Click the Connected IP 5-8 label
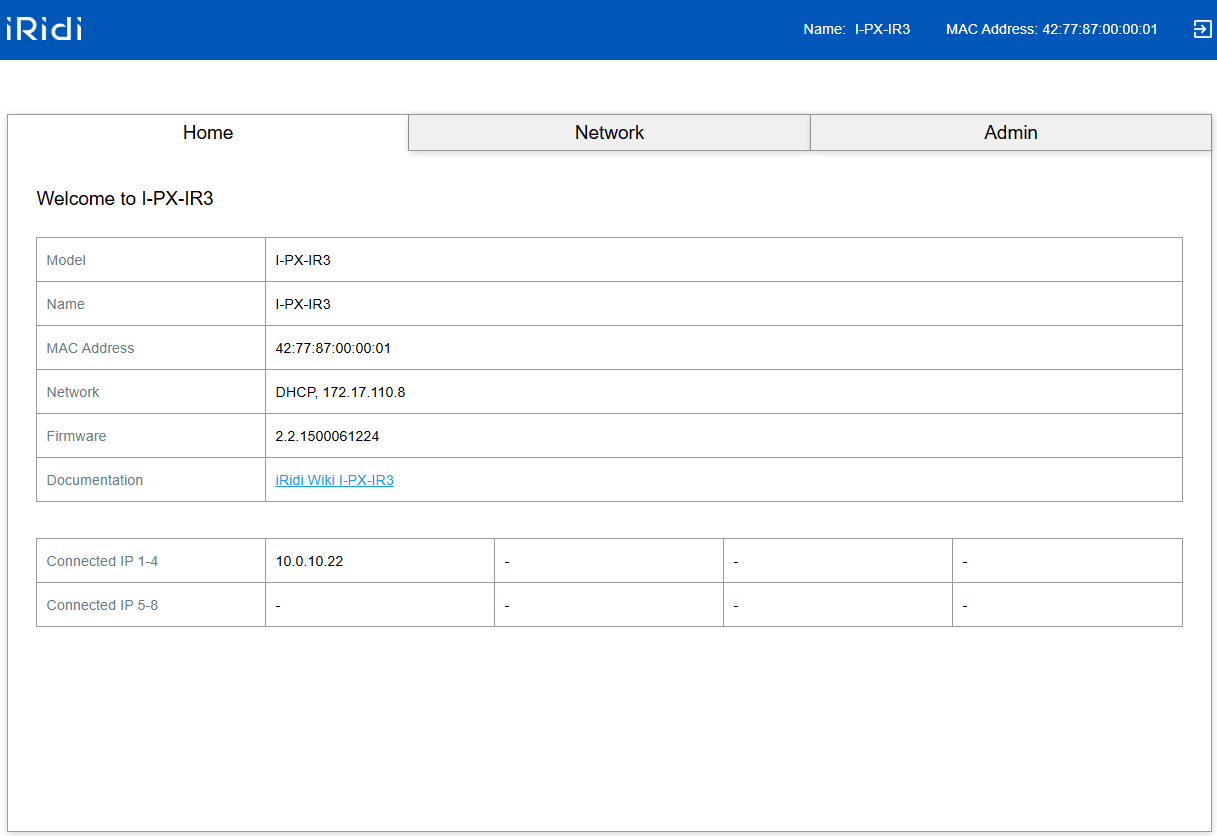The image size is (1217, 836). point(102,605)
